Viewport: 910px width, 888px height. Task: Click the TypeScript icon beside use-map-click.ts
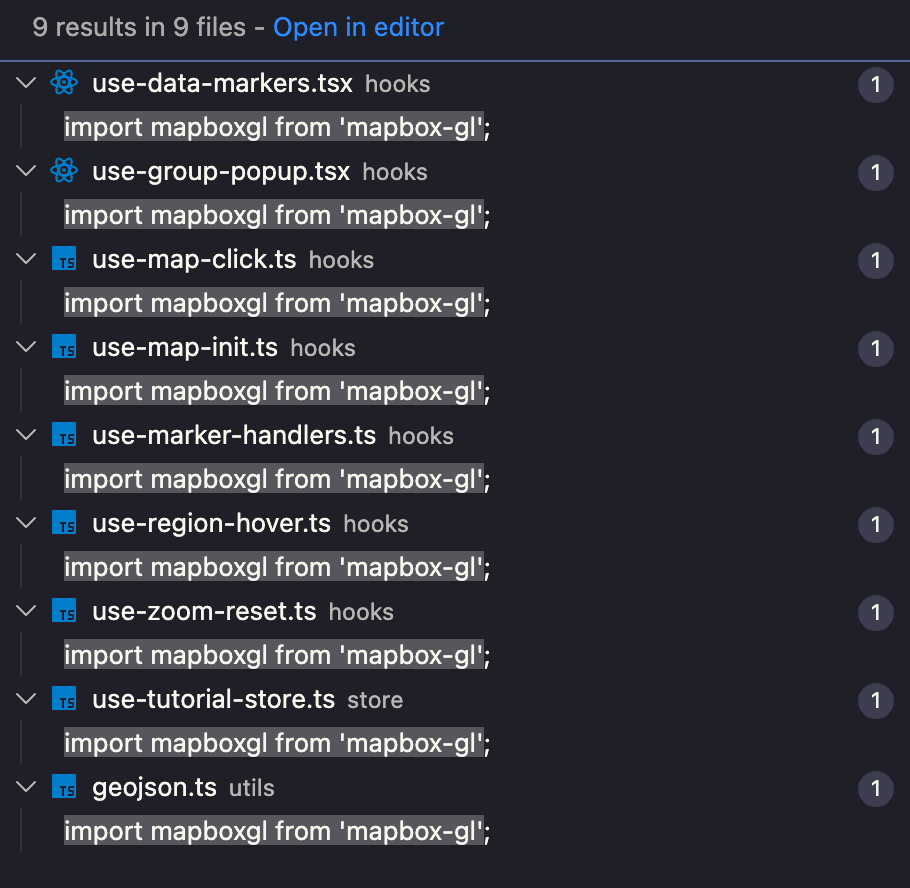pos(64,260)
